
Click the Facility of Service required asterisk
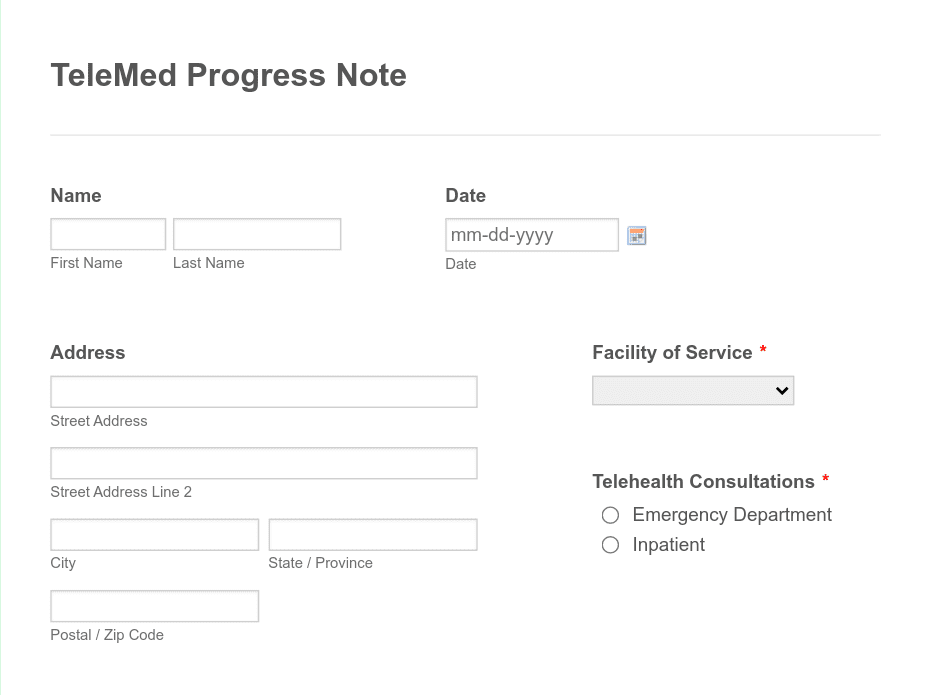763,351
